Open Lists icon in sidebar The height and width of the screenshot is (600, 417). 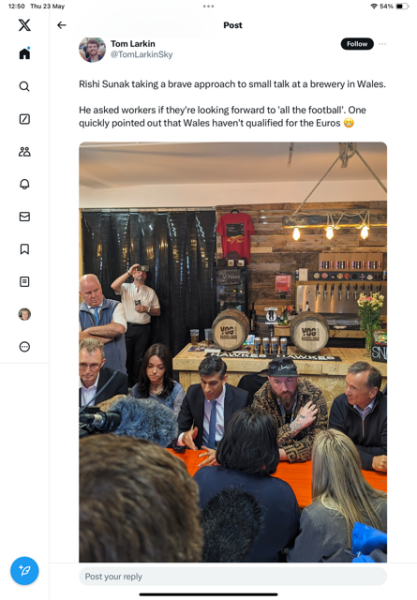[24, 282]
